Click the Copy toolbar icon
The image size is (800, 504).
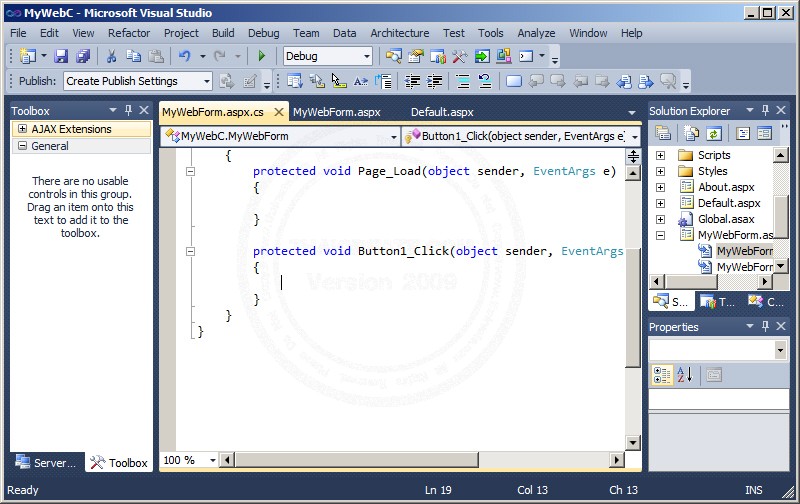pos(134,56)
